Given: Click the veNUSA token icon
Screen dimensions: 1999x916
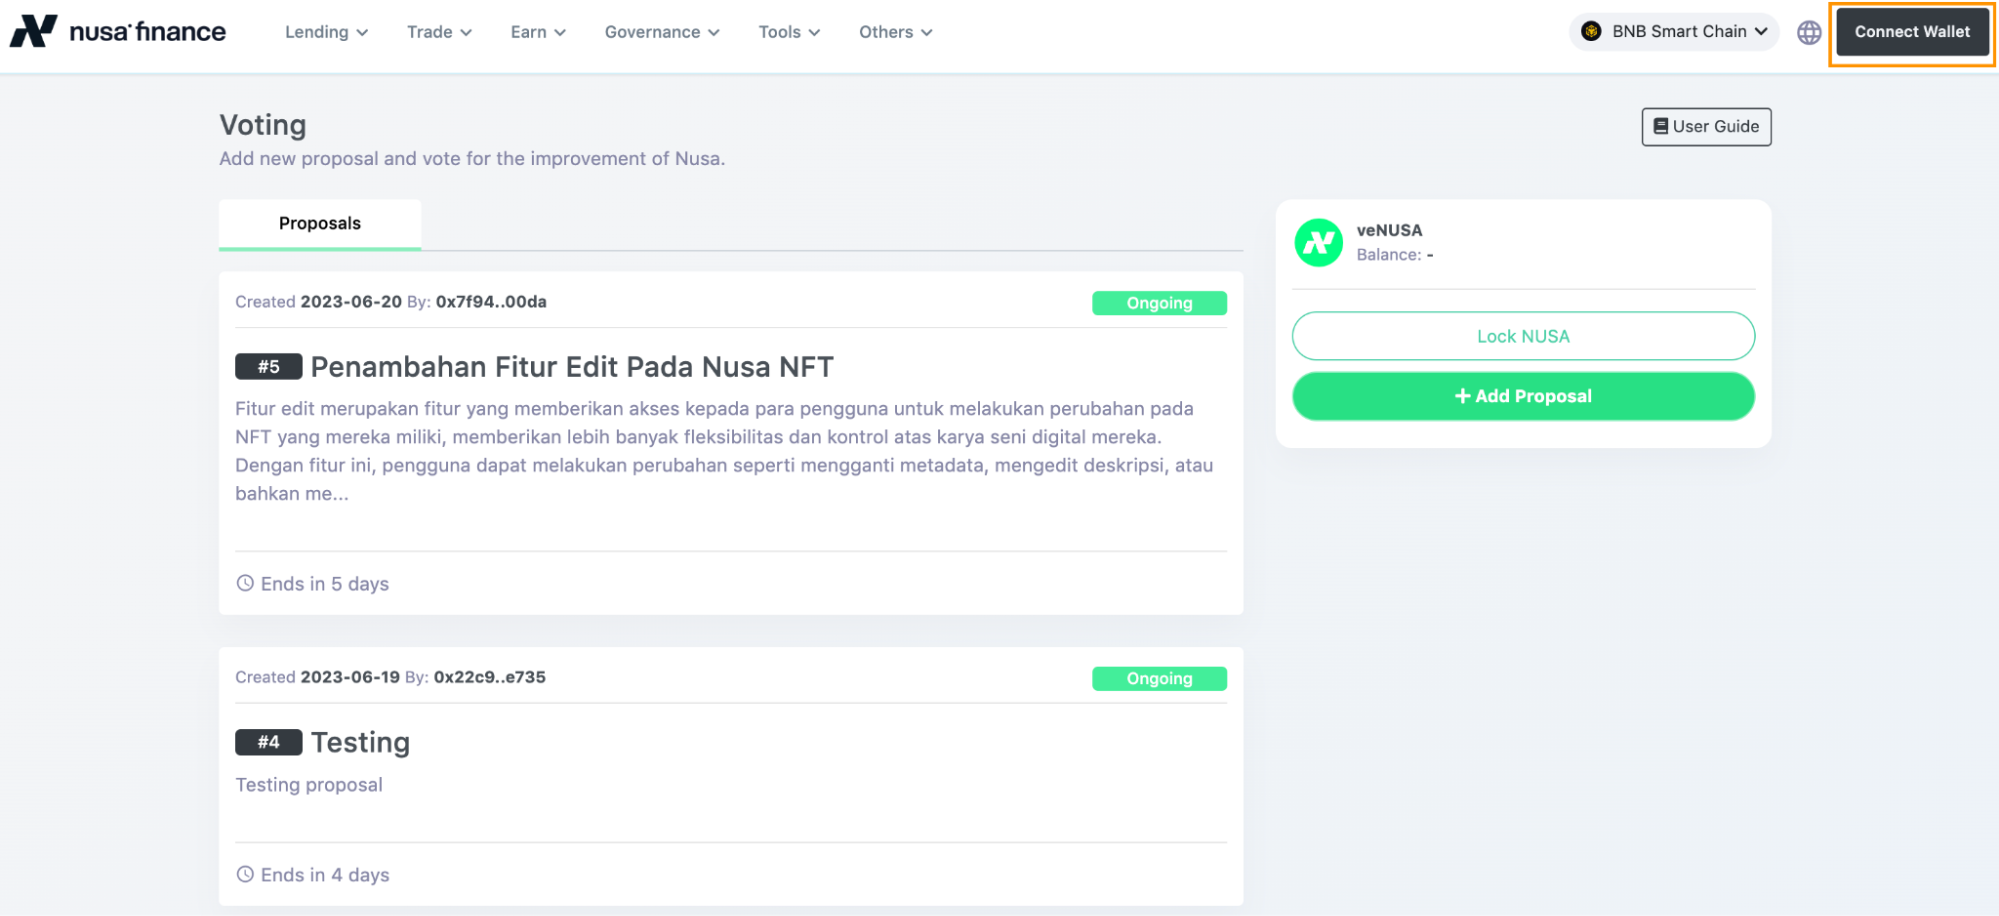Looking at the screenshot, I should coord(1318,242).
